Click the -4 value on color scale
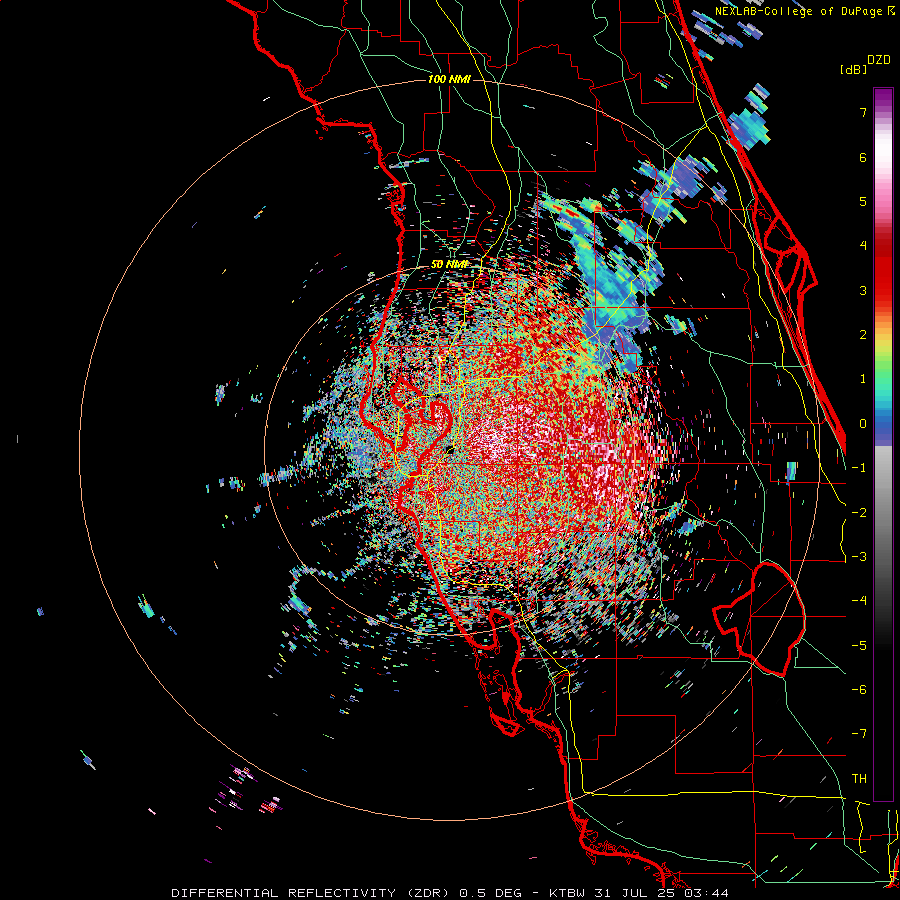This screenshot has height=900, width=900. [859, 600]
